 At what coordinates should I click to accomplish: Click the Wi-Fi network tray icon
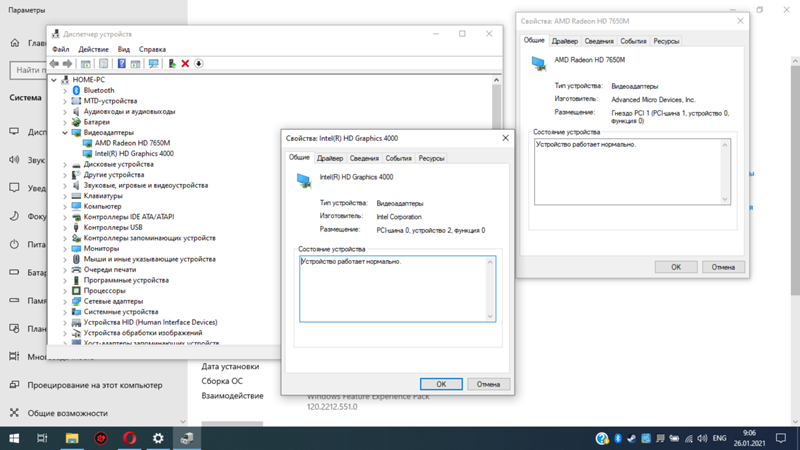689,438
